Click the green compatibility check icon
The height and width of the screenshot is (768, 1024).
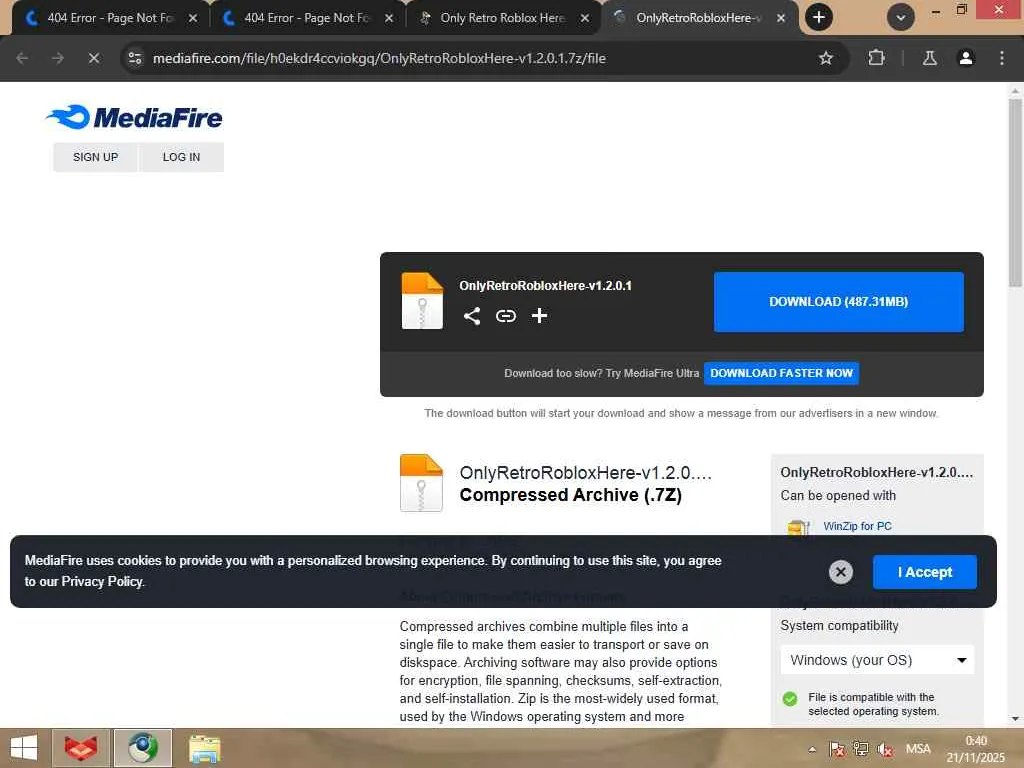coord(790,699)
